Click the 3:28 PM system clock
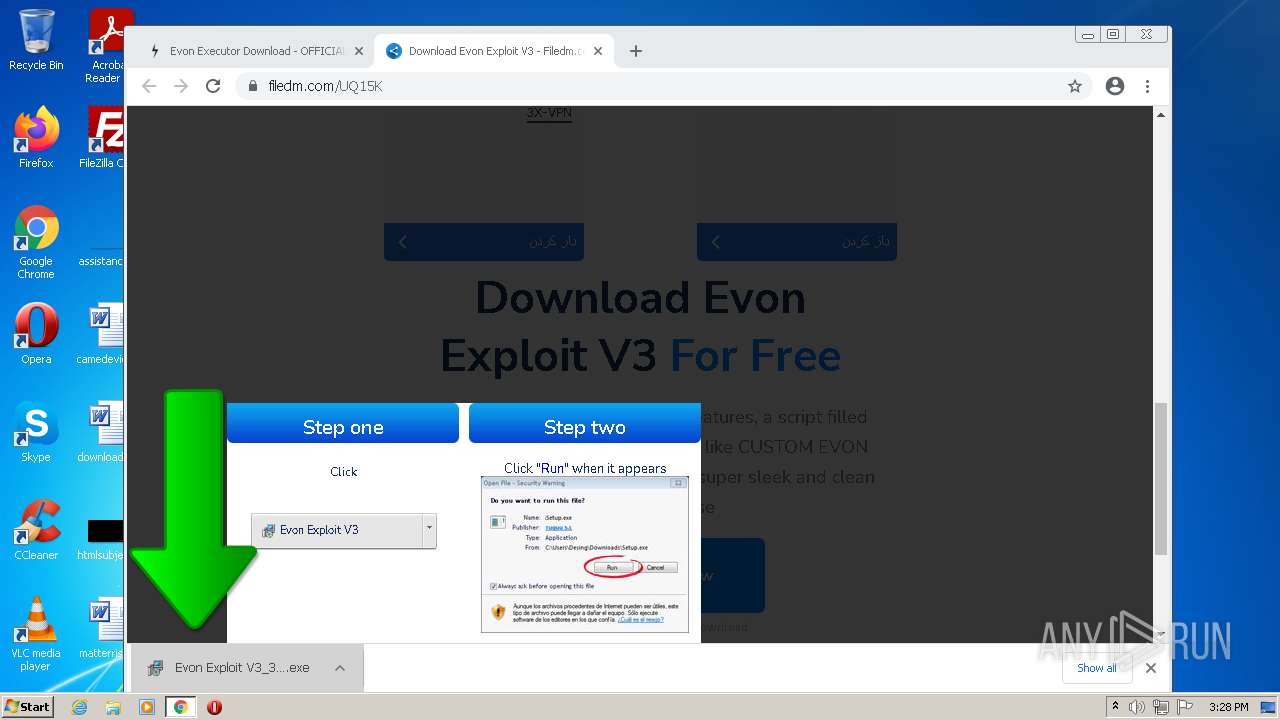 [1228, 707]
